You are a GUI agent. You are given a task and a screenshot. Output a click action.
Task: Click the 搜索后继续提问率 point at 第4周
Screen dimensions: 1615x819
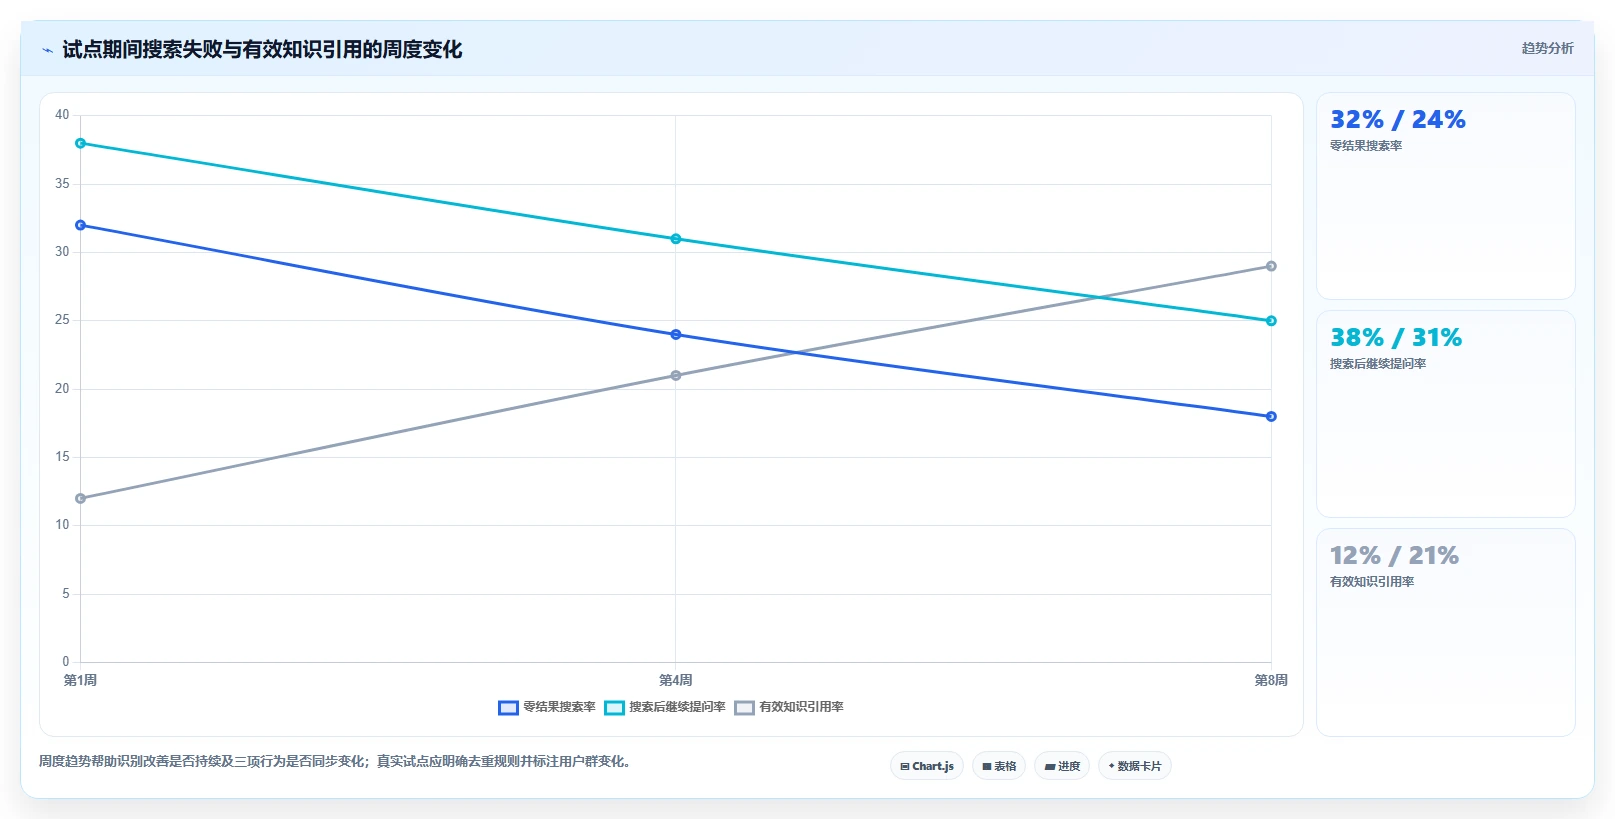[676, 239]
